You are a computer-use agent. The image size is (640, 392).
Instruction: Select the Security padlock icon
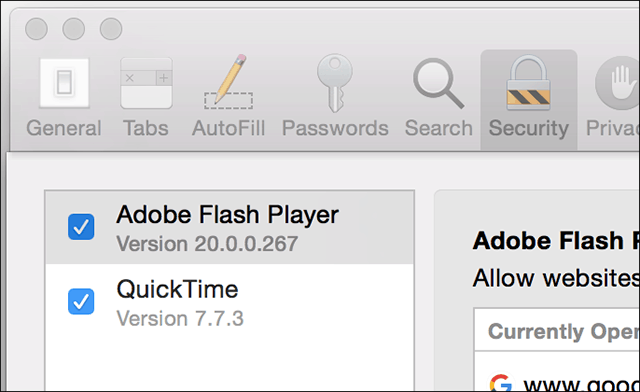tap(529, 83)
